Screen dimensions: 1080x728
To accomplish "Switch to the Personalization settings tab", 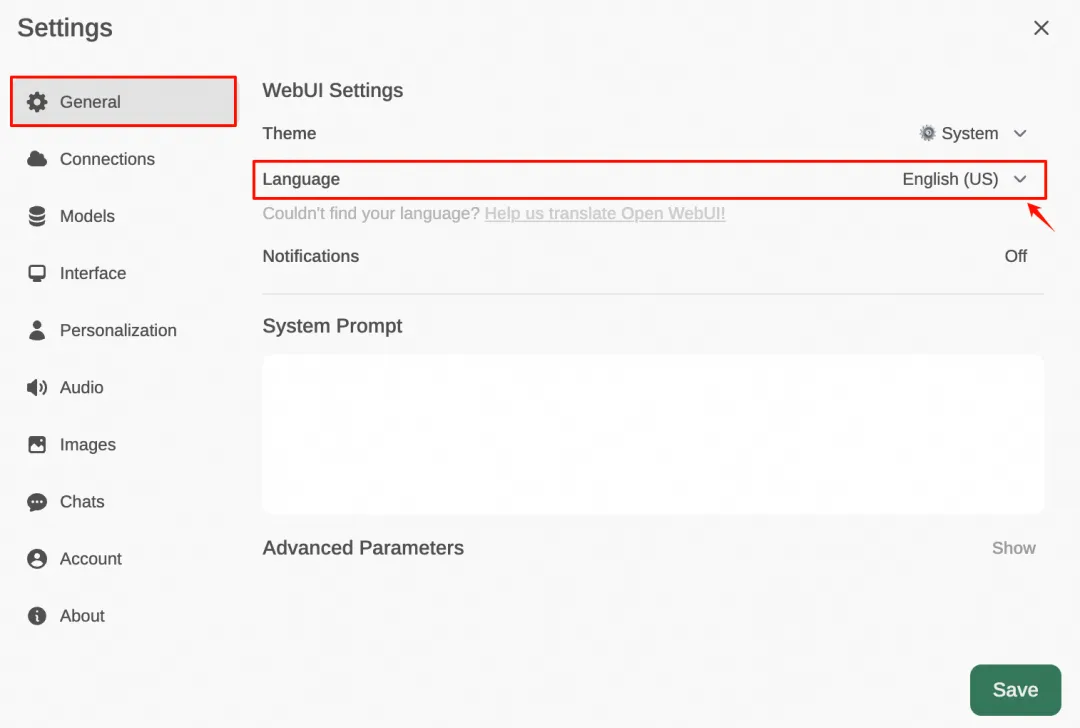I will [118, 330].
